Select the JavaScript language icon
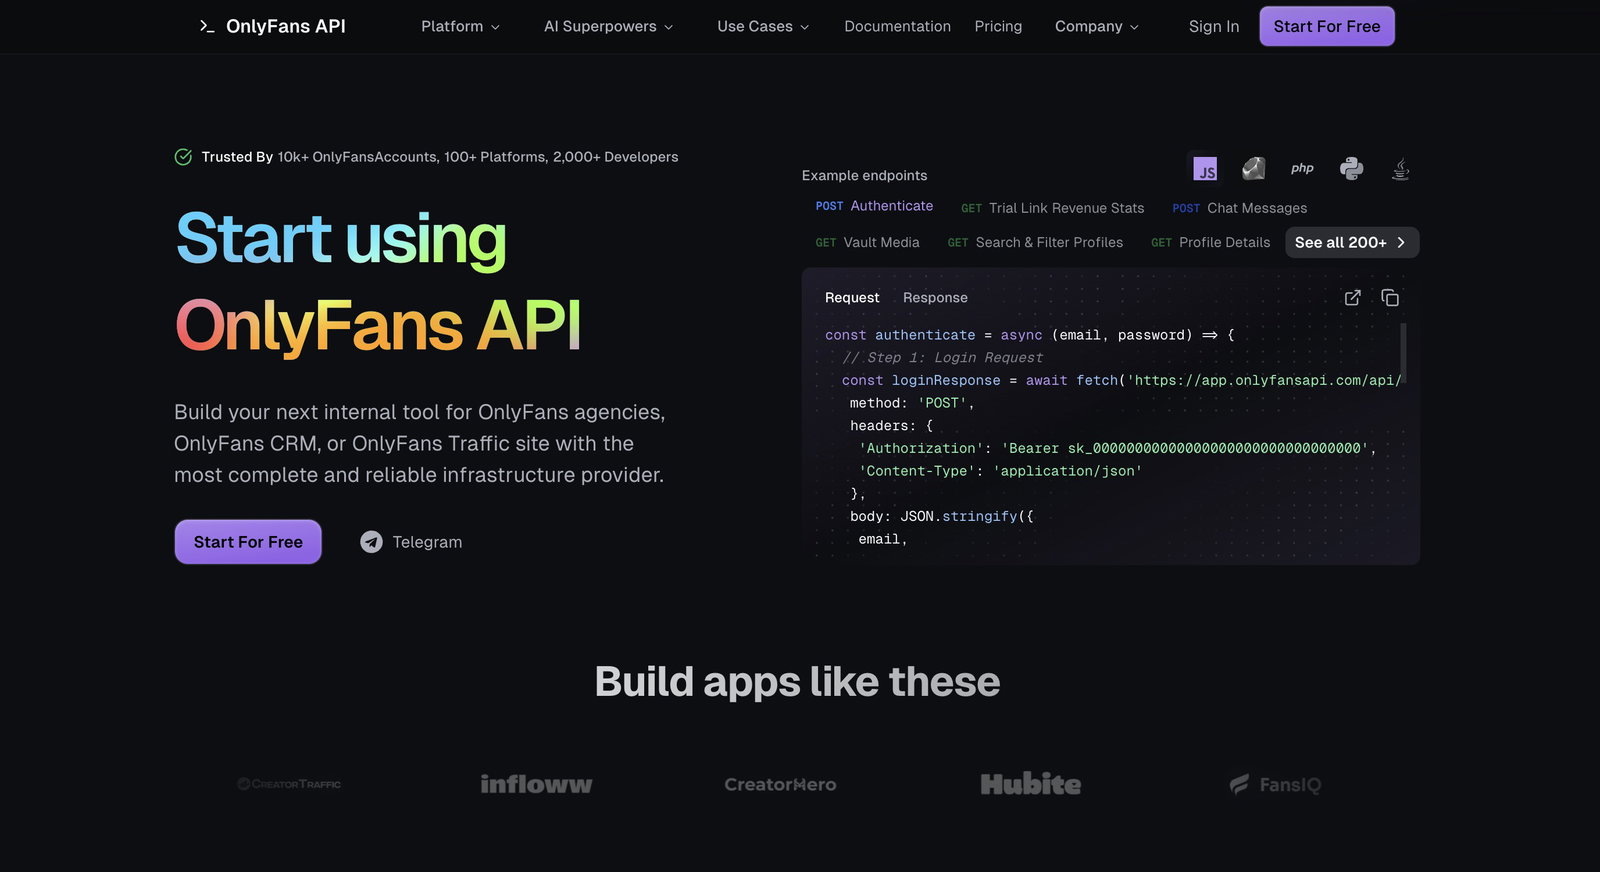This screenshot has width=1600, height=872. point(1205,169)
